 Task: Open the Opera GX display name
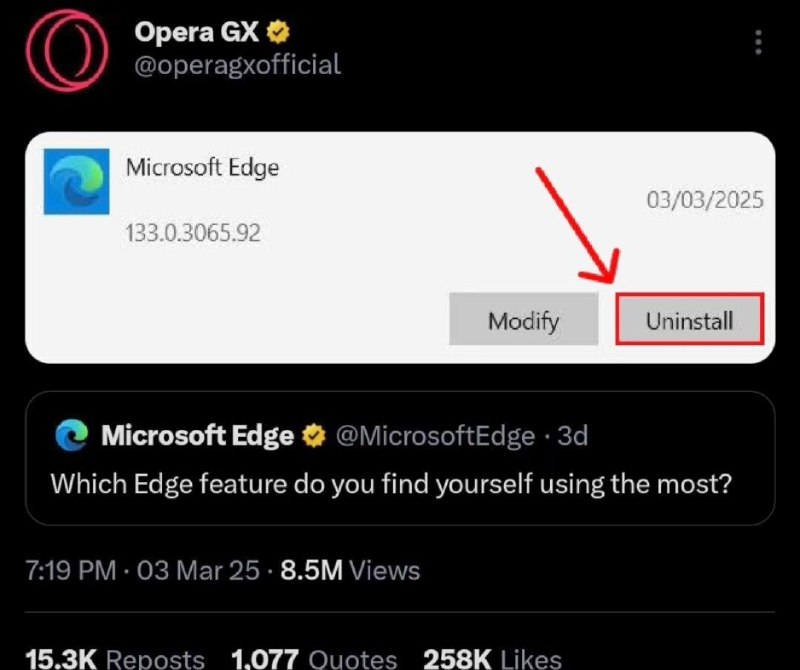tap(197, 32)
